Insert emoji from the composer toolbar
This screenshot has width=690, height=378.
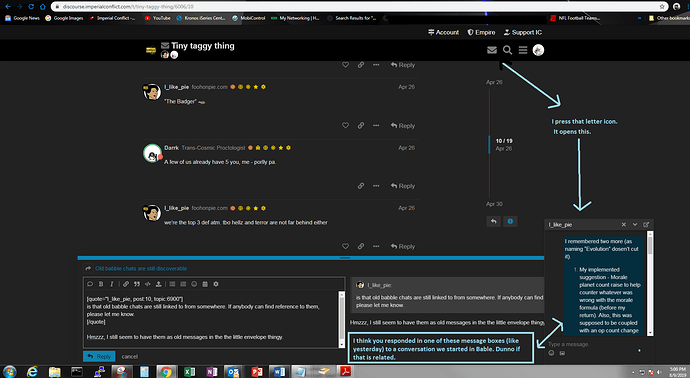point(194,284)
